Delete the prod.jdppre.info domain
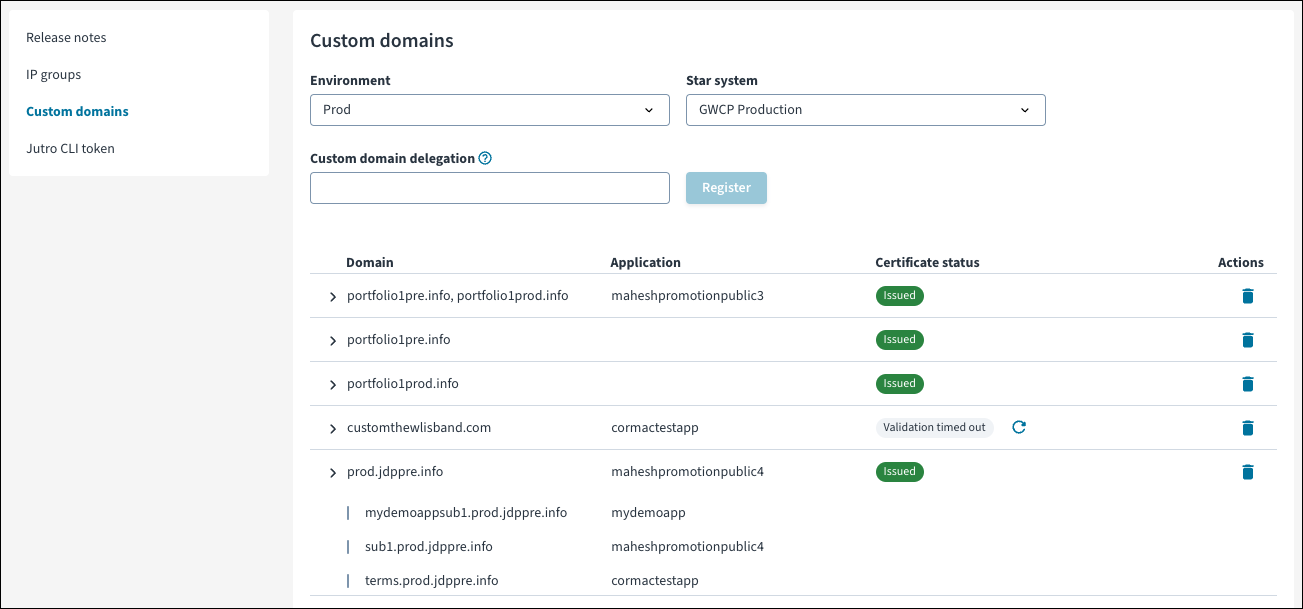Image resolution: width=1303 pixels, height=609 pixels. [1247, 472]
